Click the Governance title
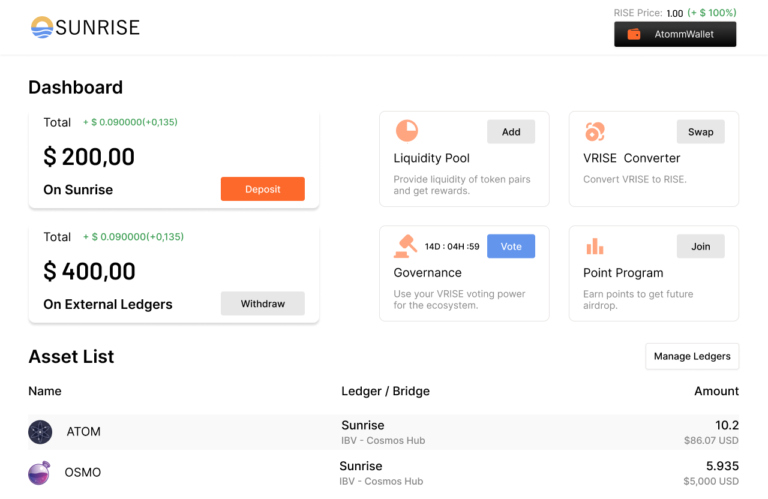Viewport: 768px width, 499px height. coord(428,273)
